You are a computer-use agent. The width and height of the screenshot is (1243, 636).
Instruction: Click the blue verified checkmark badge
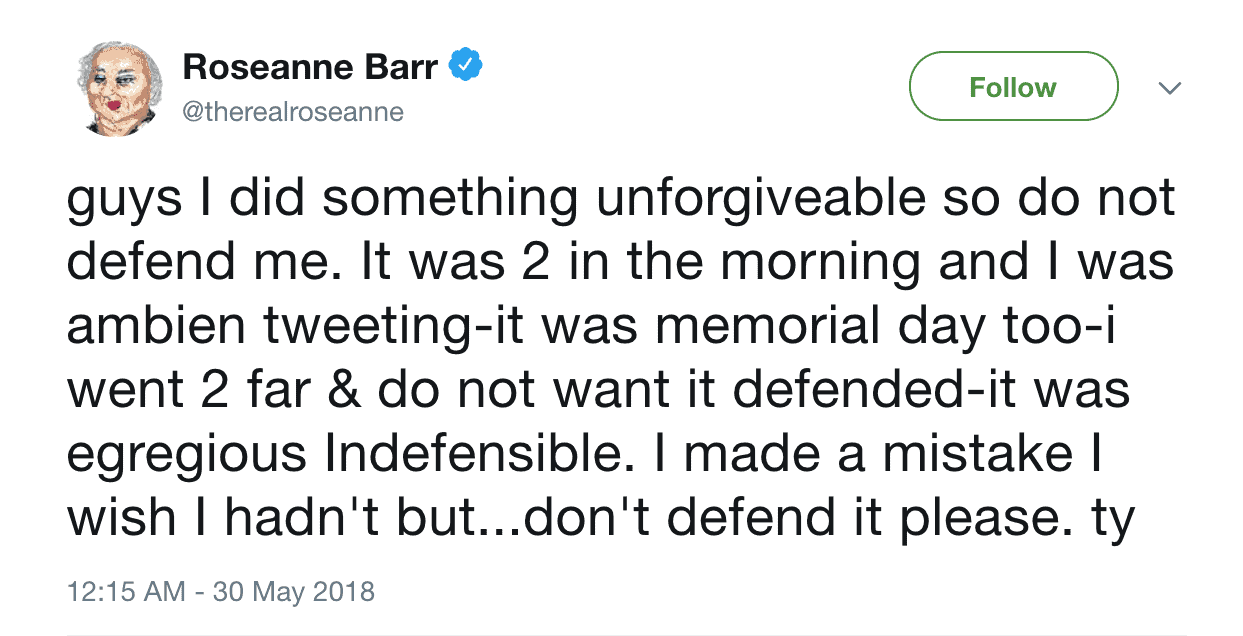466,66
